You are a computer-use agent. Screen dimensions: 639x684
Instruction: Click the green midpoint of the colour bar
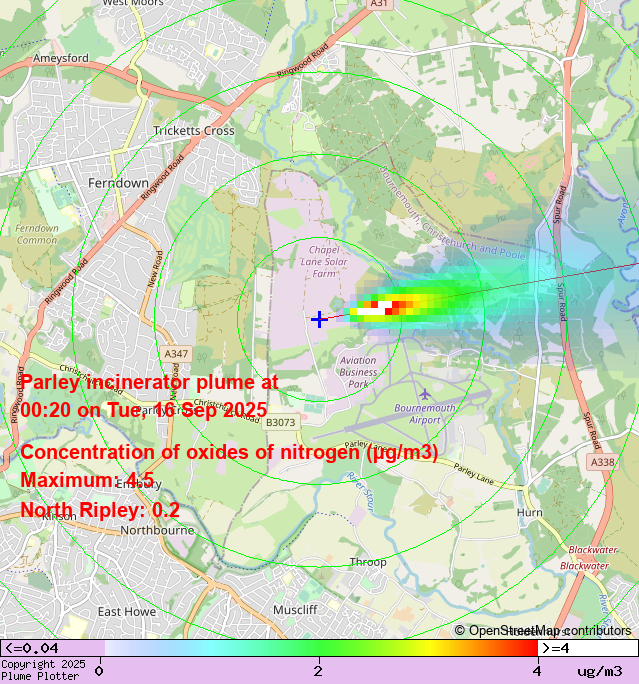[319, 648]
